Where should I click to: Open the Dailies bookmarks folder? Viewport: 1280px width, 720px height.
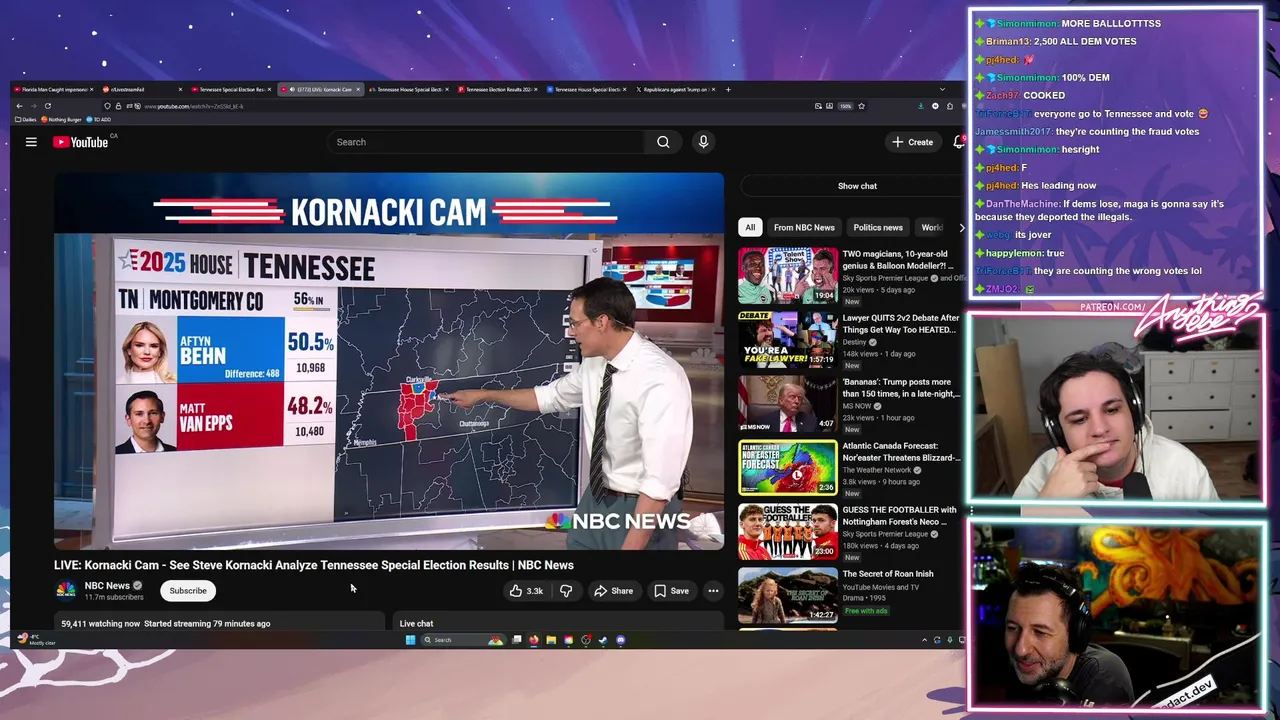point(27,119)
